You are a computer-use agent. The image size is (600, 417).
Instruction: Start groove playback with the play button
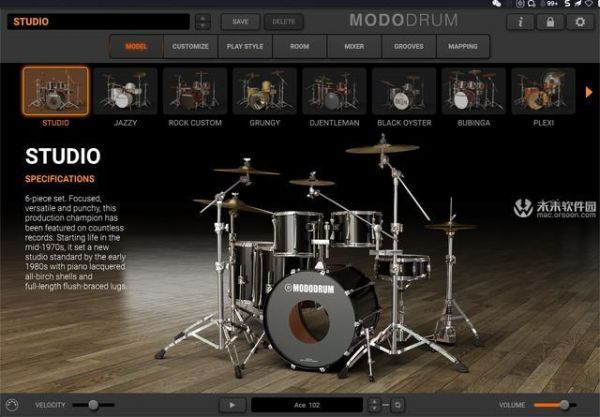click(x=232, y=405)
